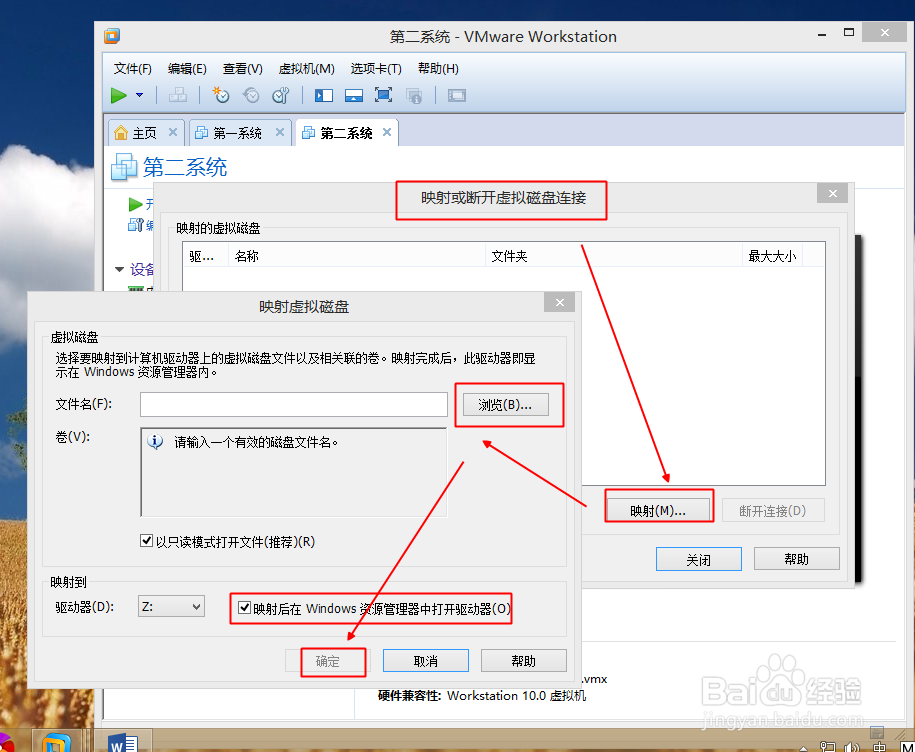
Task: Click the 确定 button in 映射虚拟磁盘
Action: click(x=328, y=661)
